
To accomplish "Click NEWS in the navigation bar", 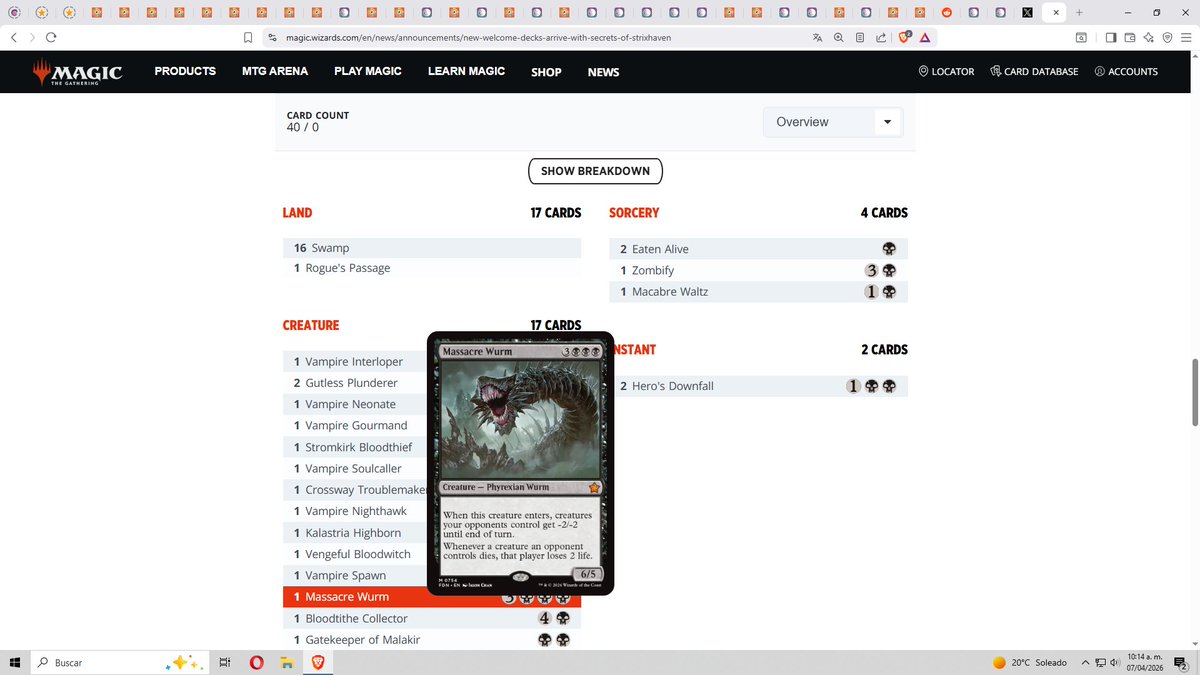I will (x=603, y=72).
